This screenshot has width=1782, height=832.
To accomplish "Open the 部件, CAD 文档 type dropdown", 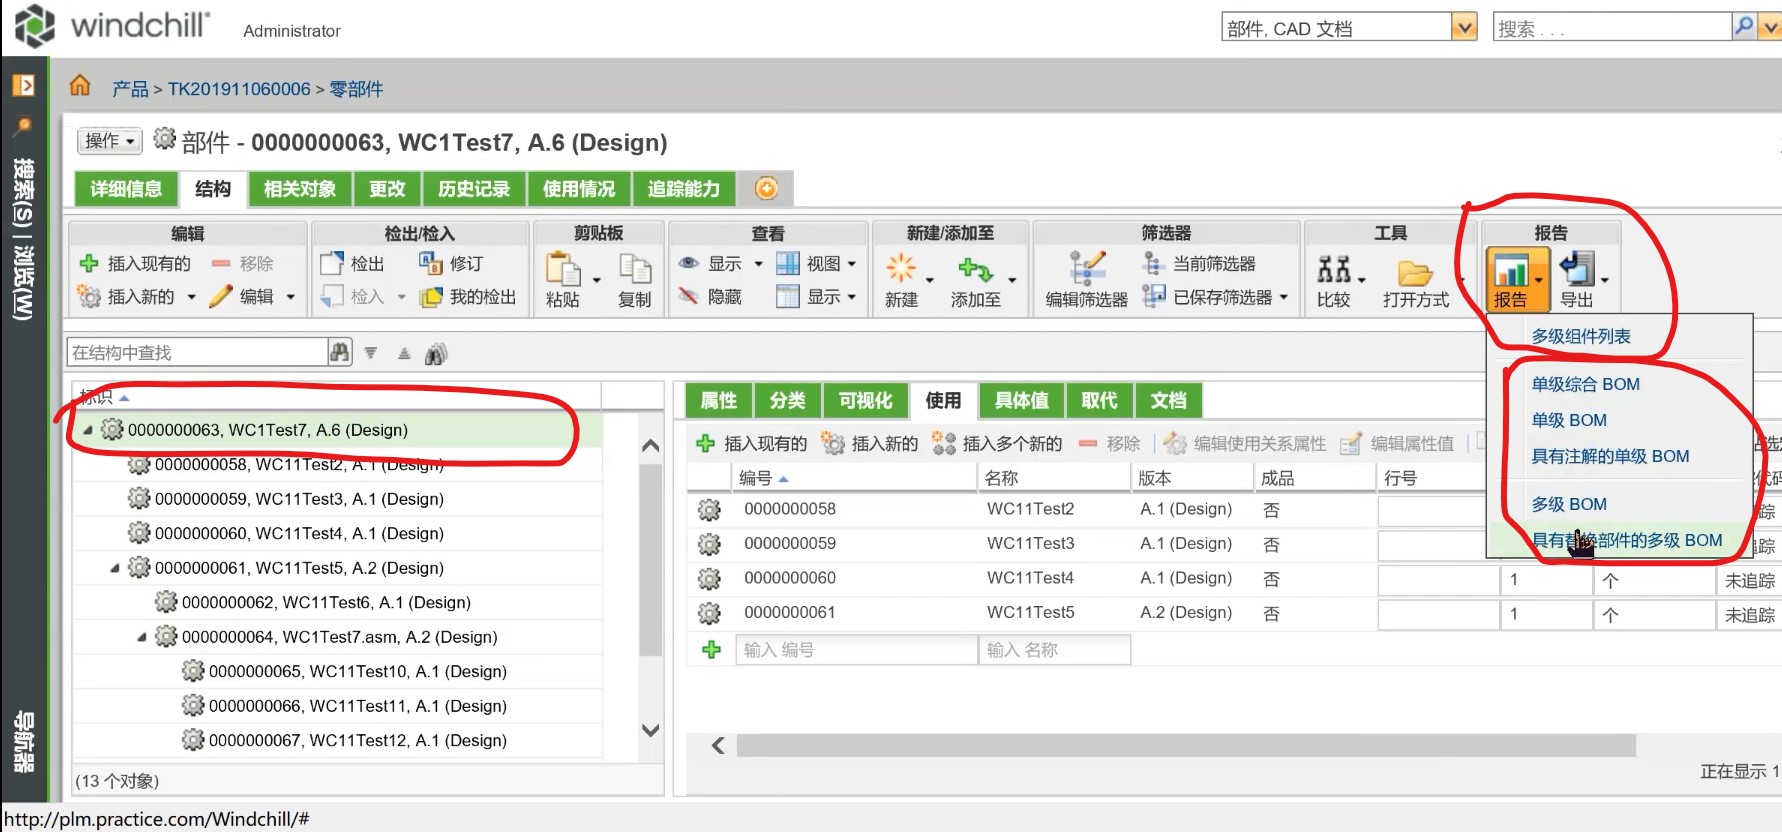I will (1464, 27).
